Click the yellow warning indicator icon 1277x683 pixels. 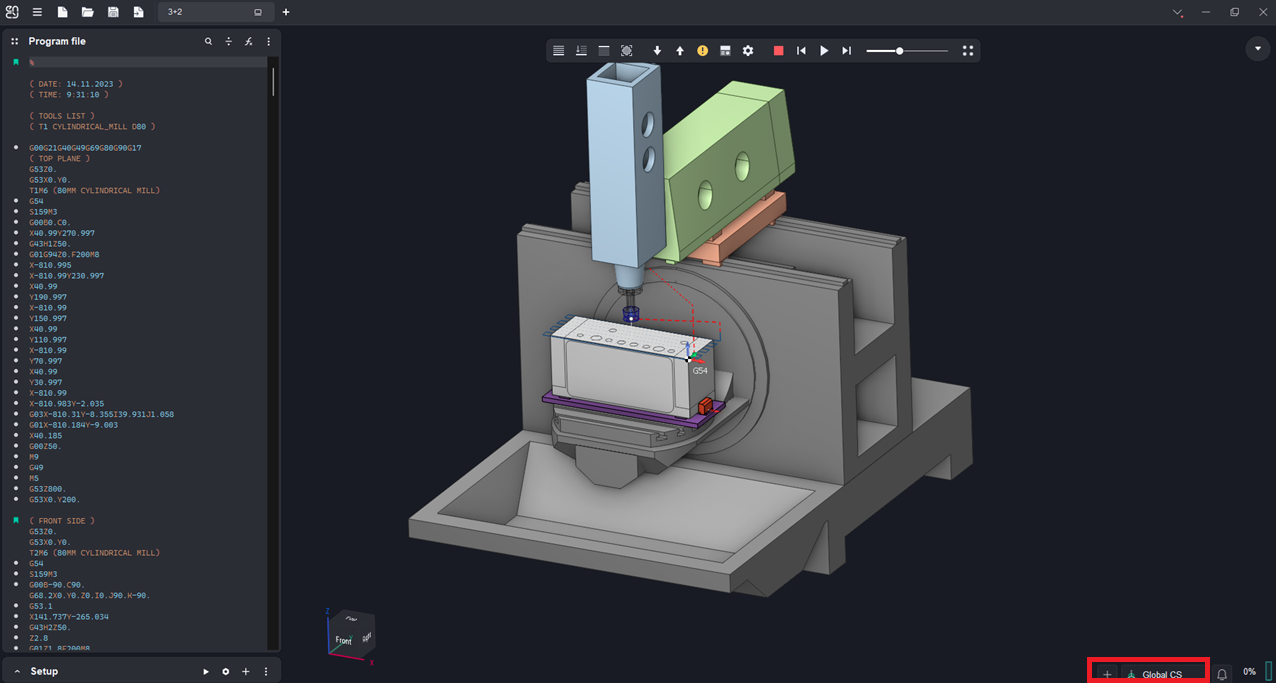click(702, 51)
